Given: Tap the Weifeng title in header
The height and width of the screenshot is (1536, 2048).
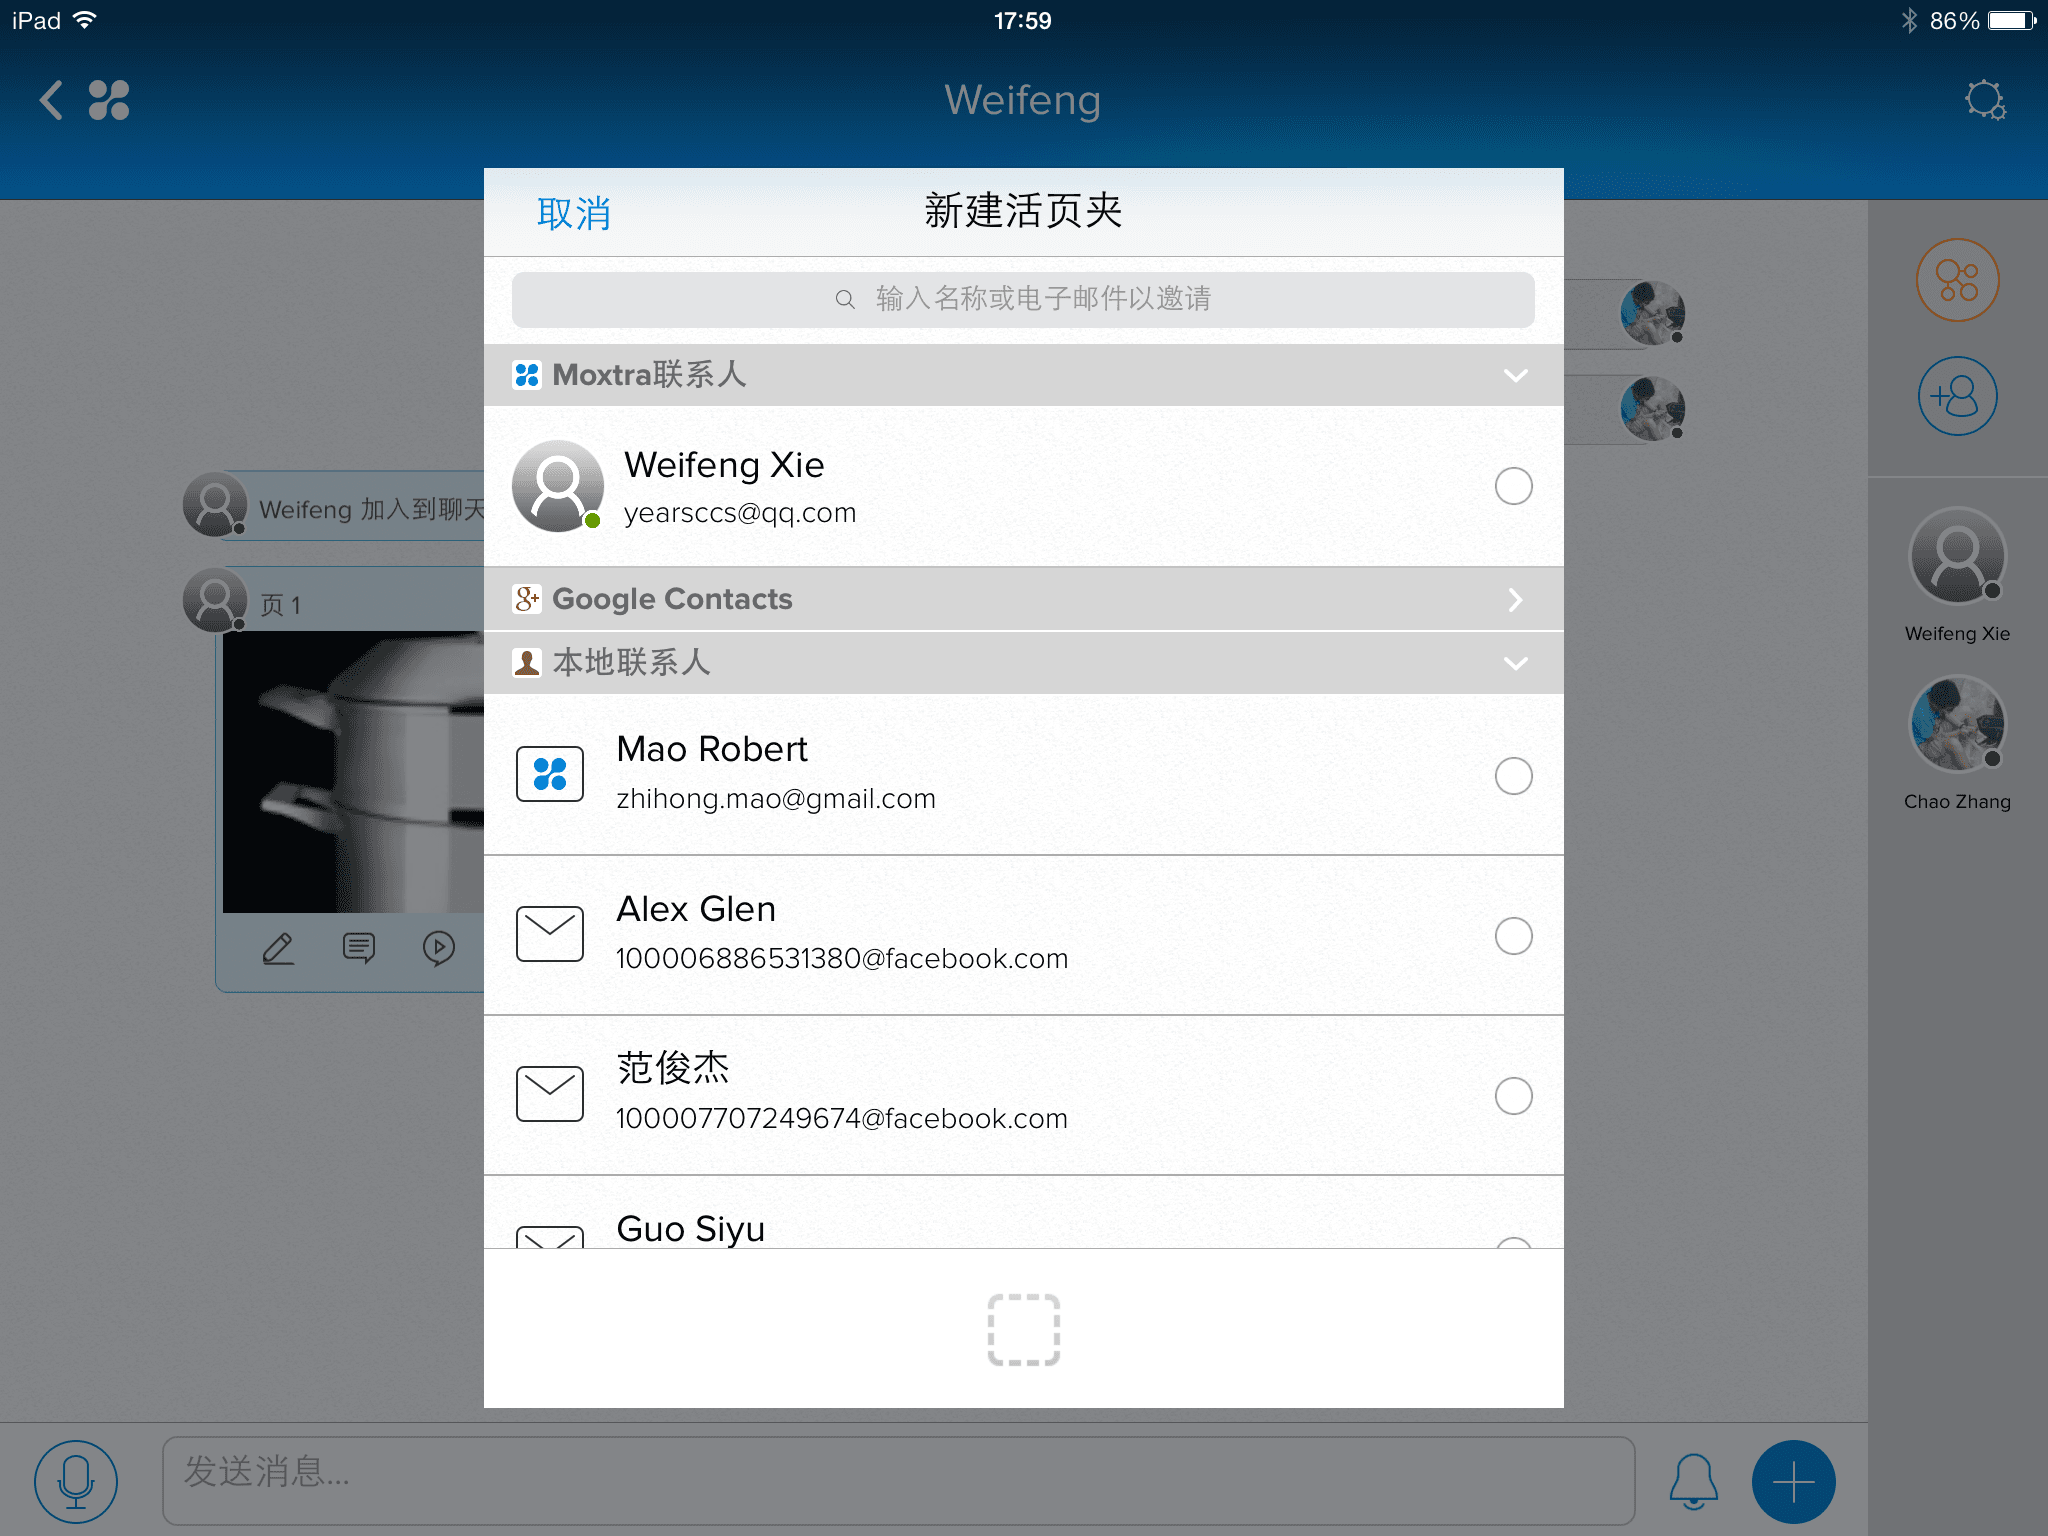Looking at the screenshot, I should point(1023,100).
